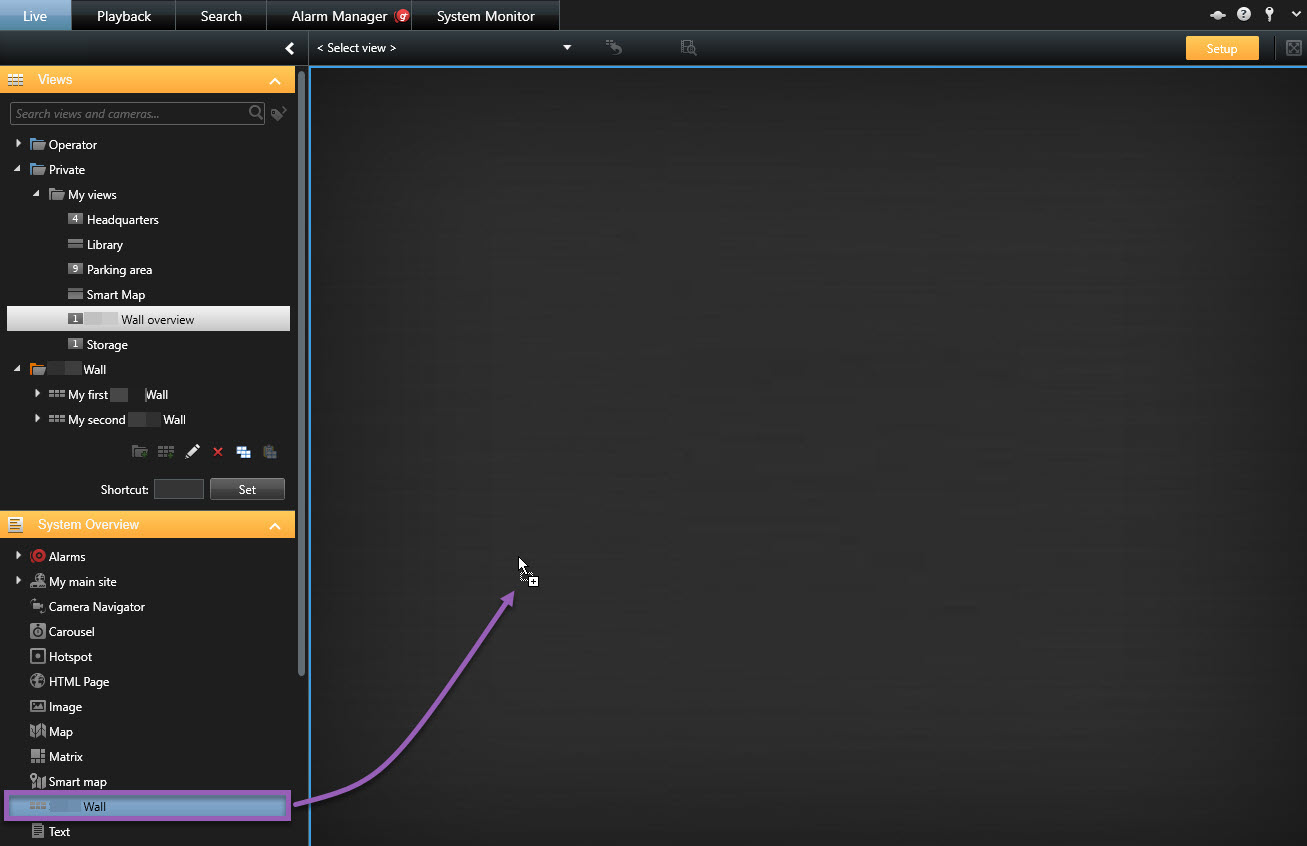The image size is (1307, 846).
Task: Open the Alarm Manager tab
Action: pyautogui.click(x=339, y=16)
